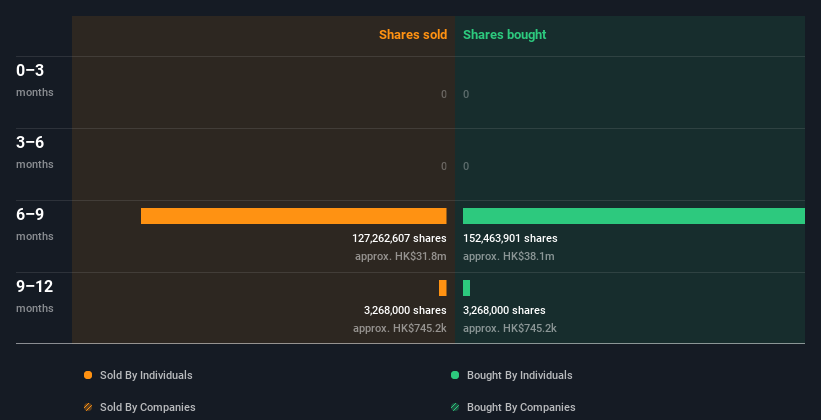This screenshot has width=821, height=420.
Task: Click the 6–9 months row label
Action: point(35,224)
